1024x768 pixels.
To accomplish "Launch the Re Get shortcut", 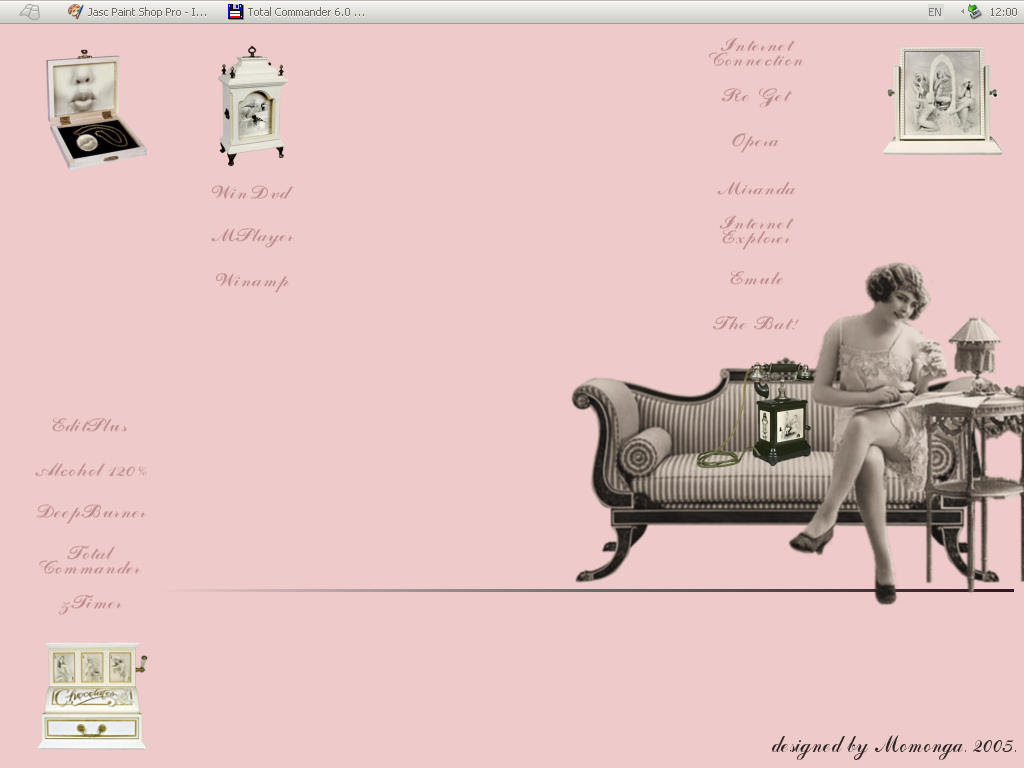I will point(756,97).
